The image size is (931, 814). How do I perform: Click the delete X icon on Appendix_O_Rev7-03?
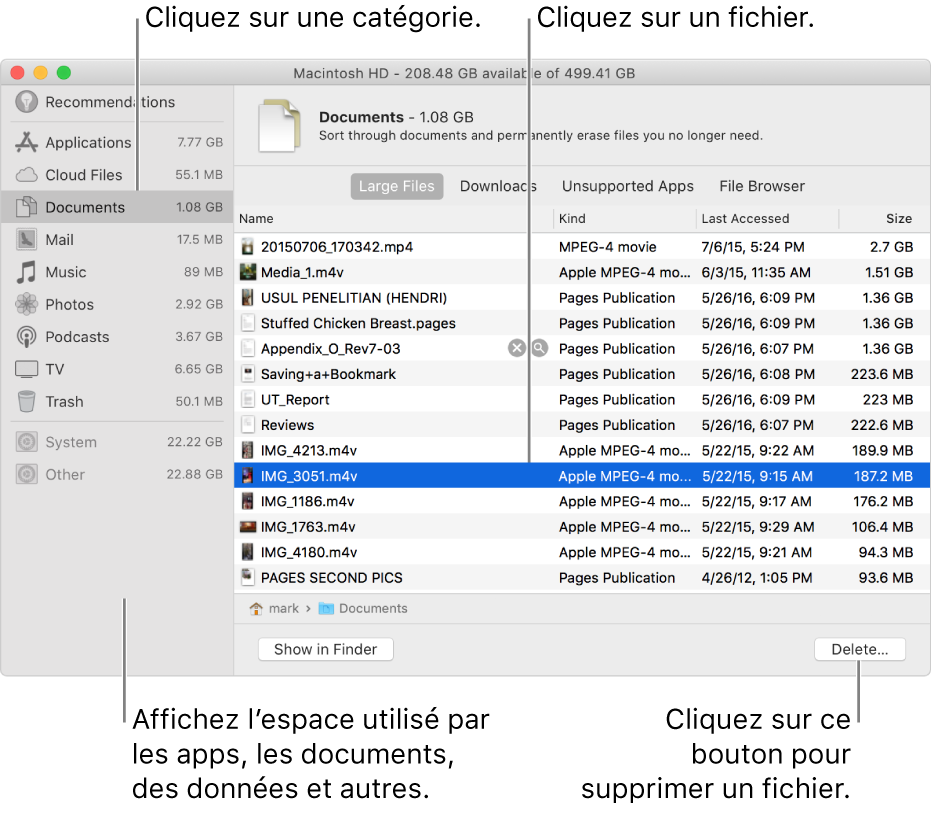[x=517, y=349]
